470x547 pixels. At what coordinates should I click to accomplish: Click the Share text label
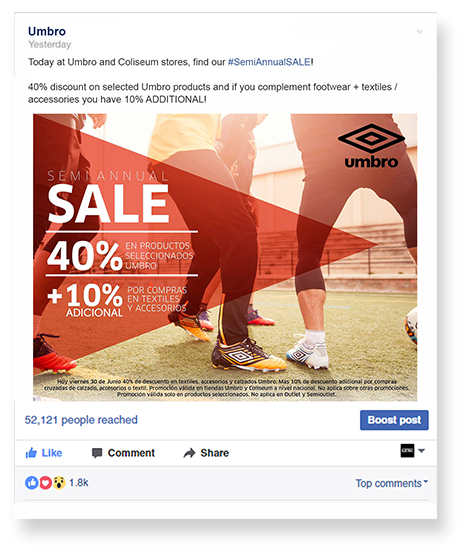215,453
